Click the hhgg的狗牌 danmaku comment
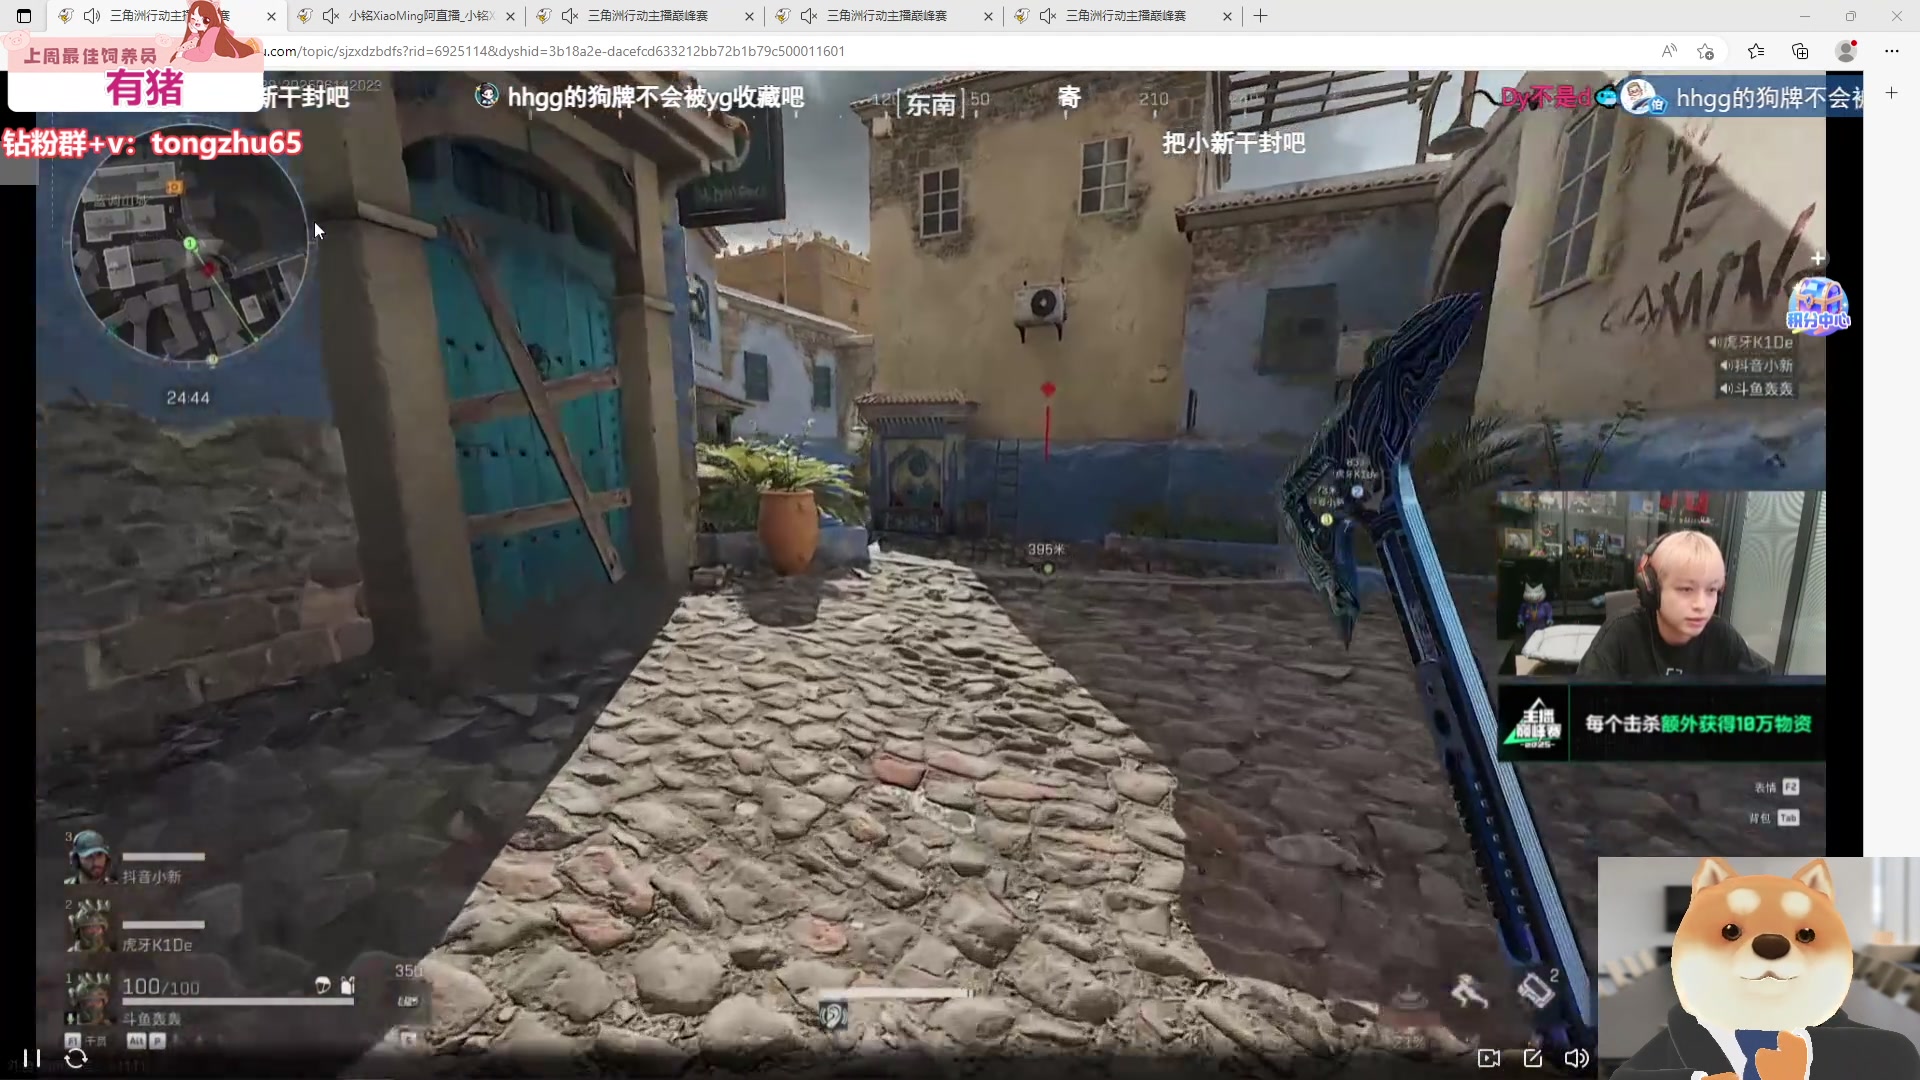This screenshot has width=1920, height=1080. pyautogui.click(x=656, y=97)
